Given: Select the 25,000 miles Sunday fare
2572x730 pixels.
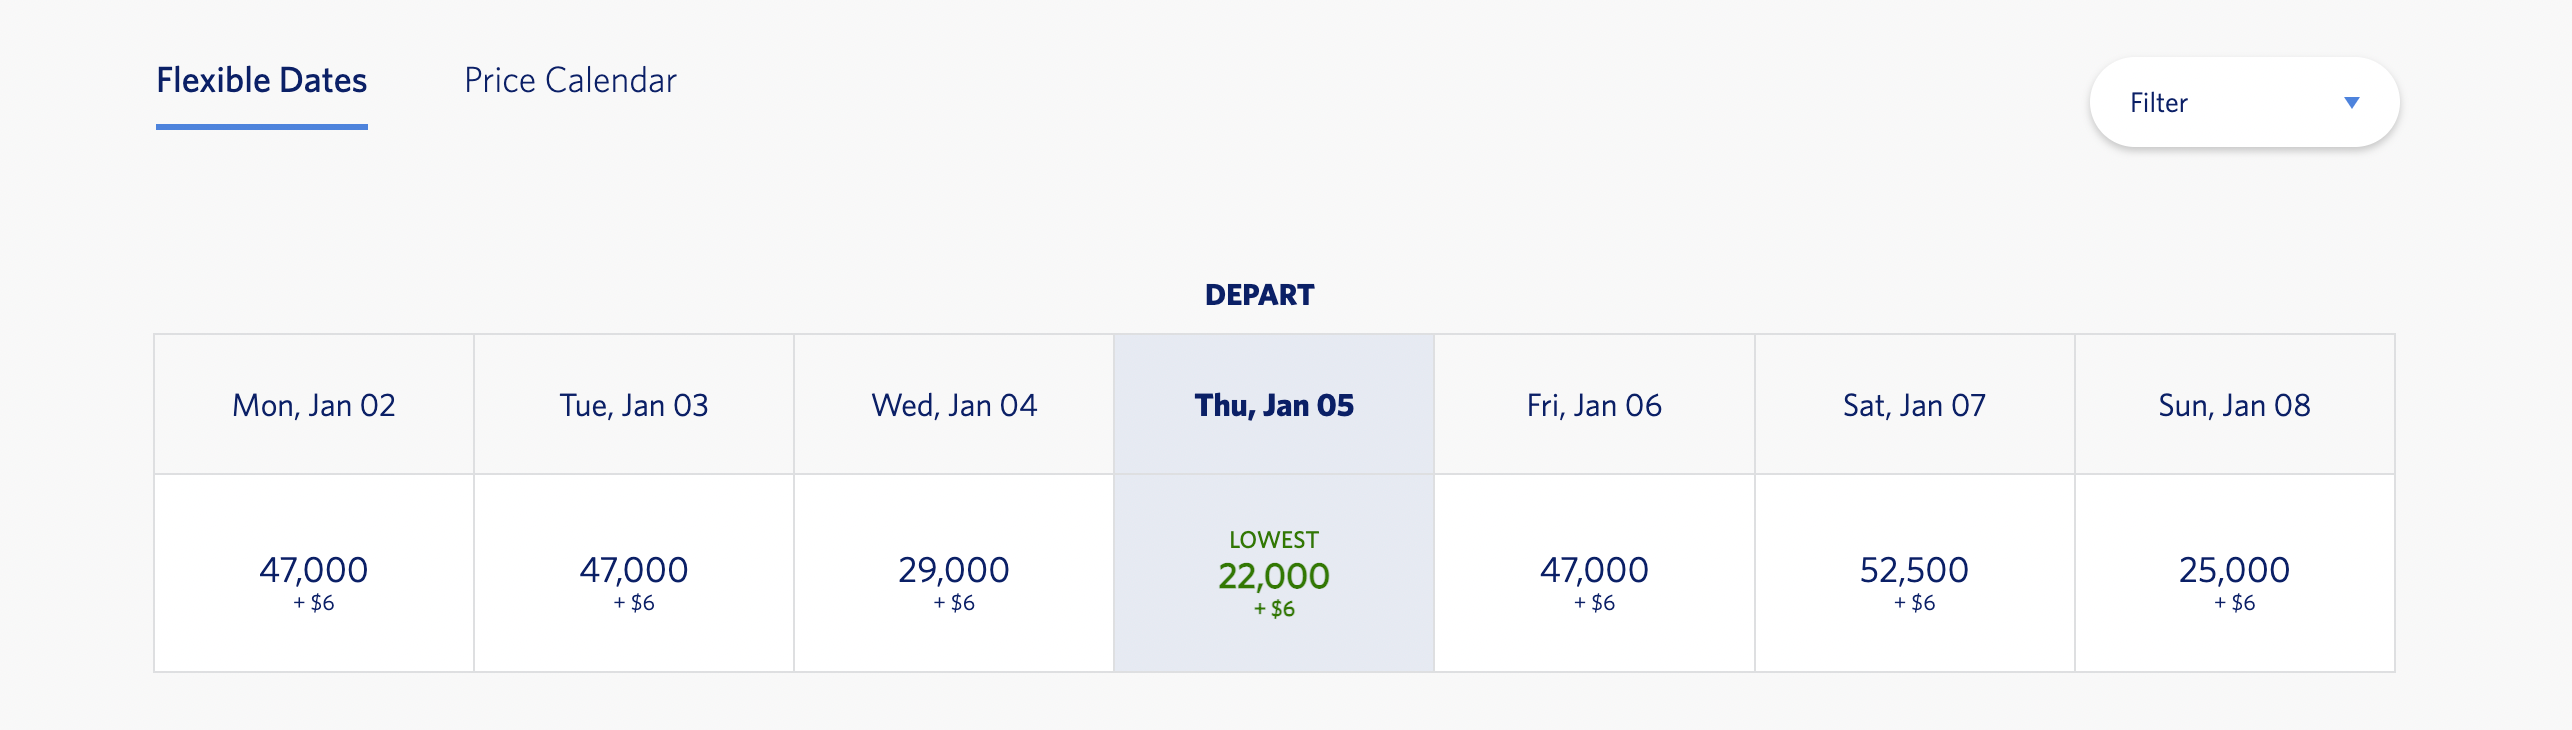Looking at the screenshot, I should 2234,573.
